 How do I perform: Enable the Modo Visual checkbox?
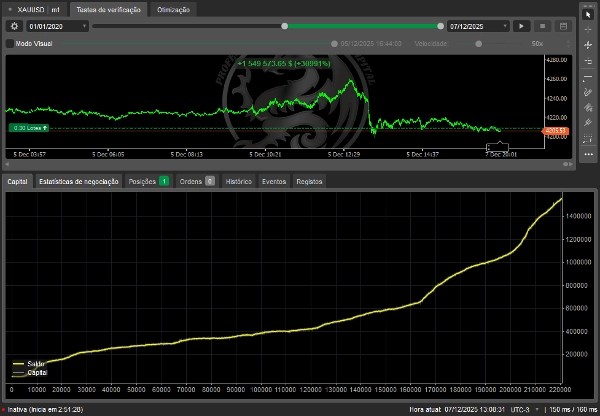point(10,44)
